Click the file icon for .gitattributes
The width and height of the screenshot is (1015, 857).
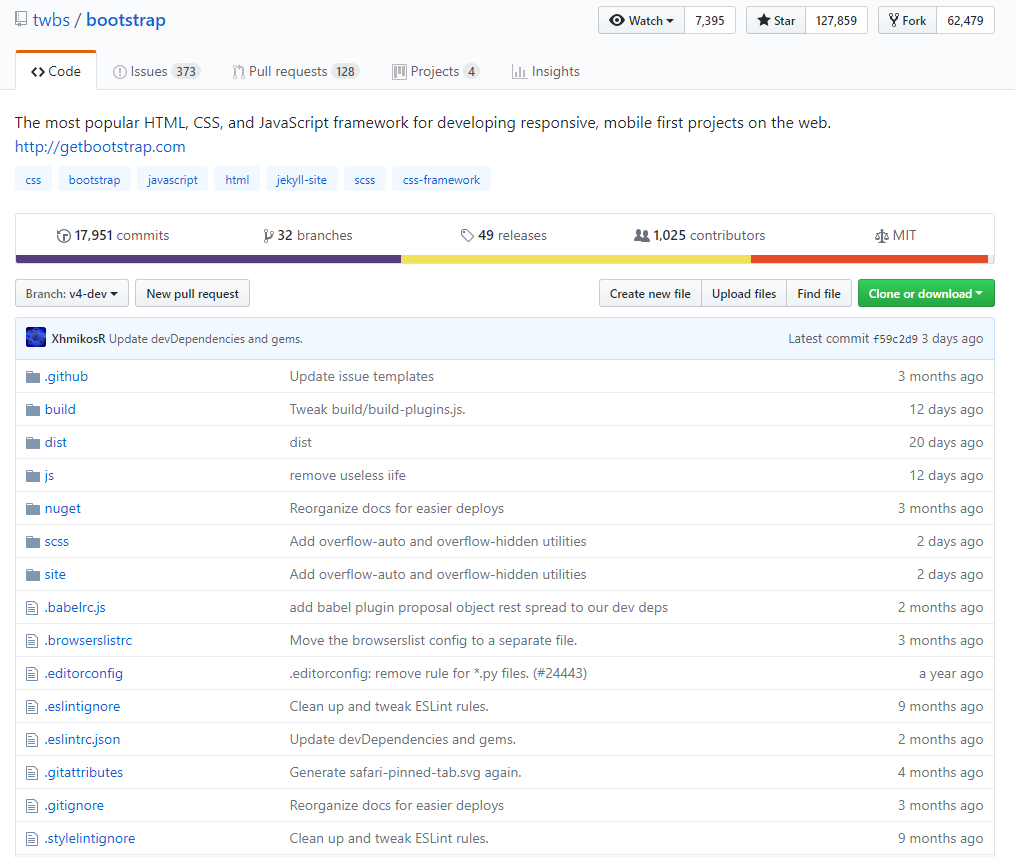[32, 773]
